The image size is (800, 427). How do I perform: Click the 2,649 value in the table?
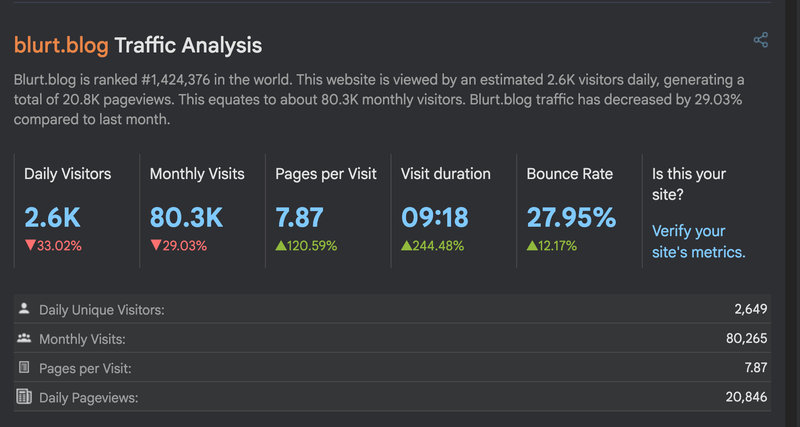pos(751,309)
